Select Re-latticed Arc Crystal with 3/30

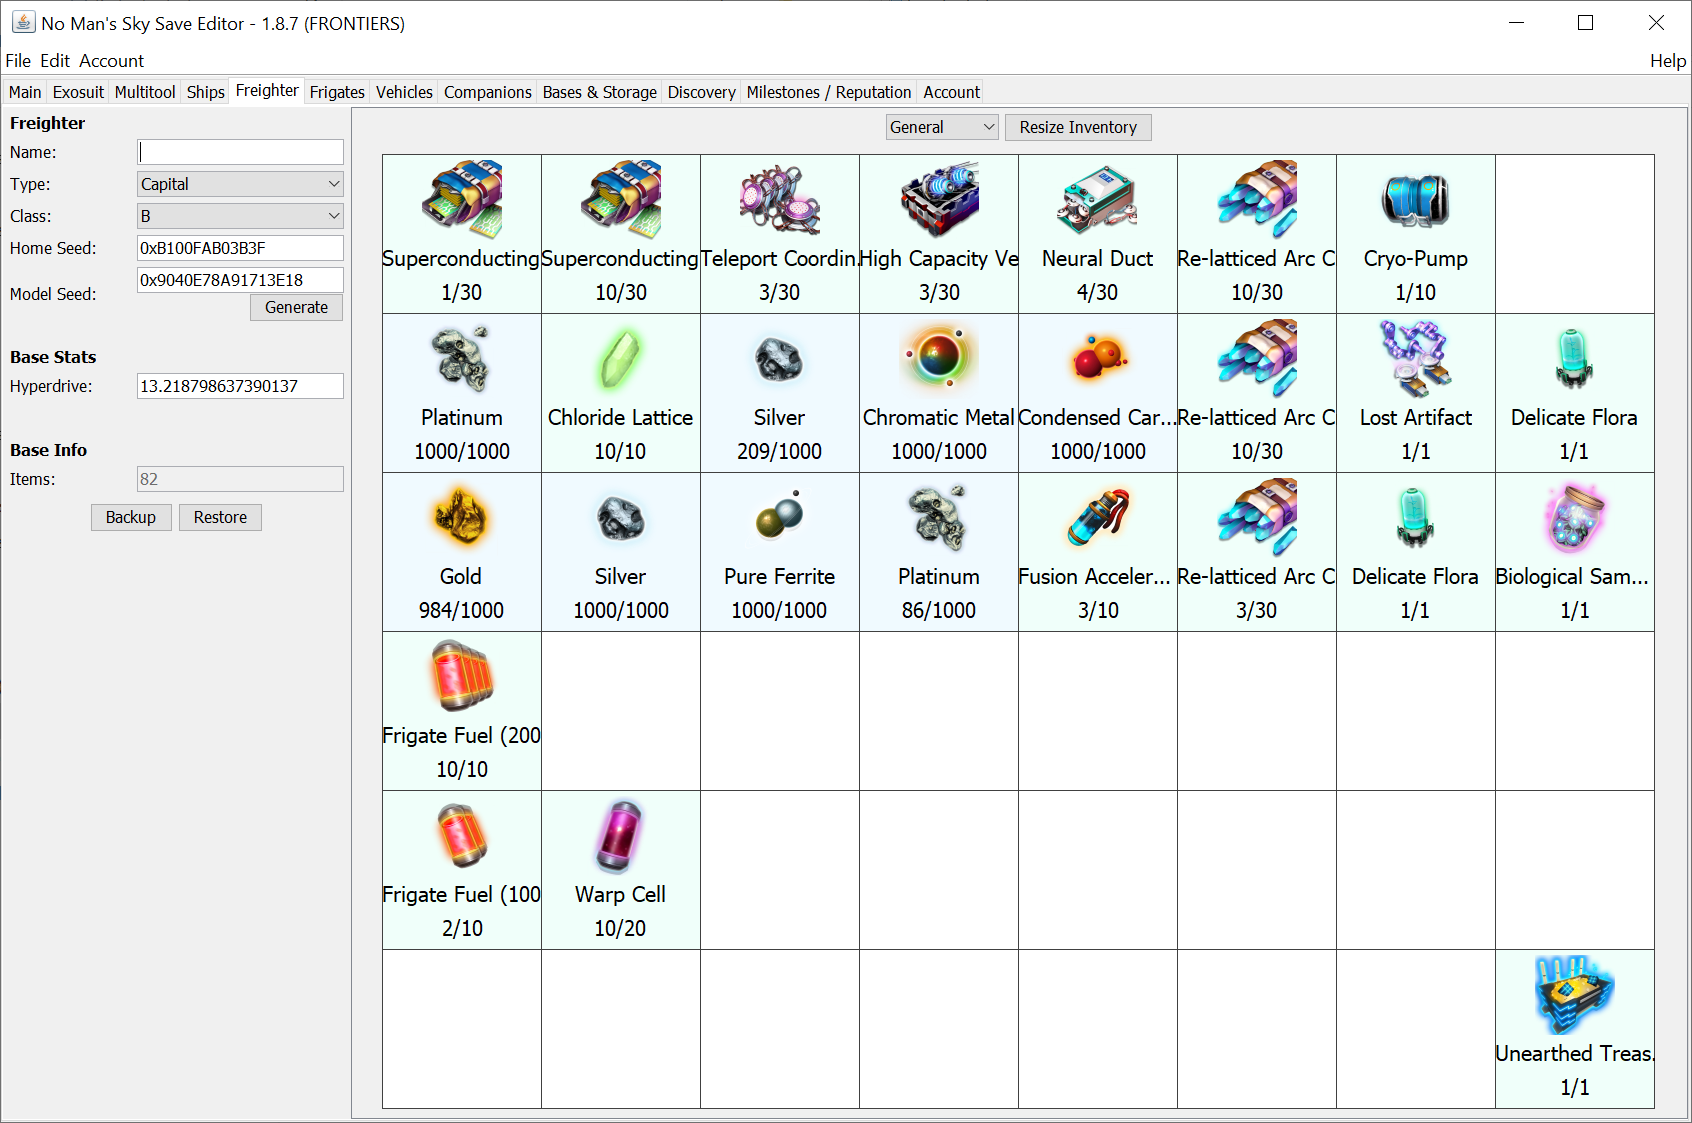(x=1257, y=552)
